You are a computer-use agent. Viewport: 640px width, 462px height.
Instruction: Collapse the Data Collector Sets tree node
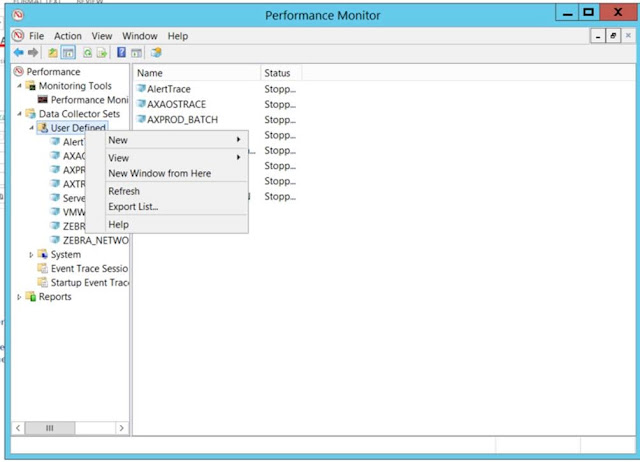tap(19, 114)
